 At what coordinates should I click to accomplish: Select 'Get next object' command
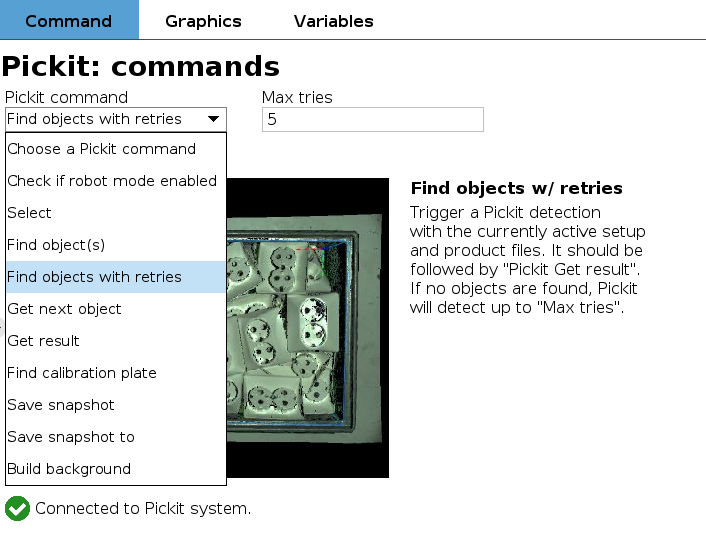(64, 309)
